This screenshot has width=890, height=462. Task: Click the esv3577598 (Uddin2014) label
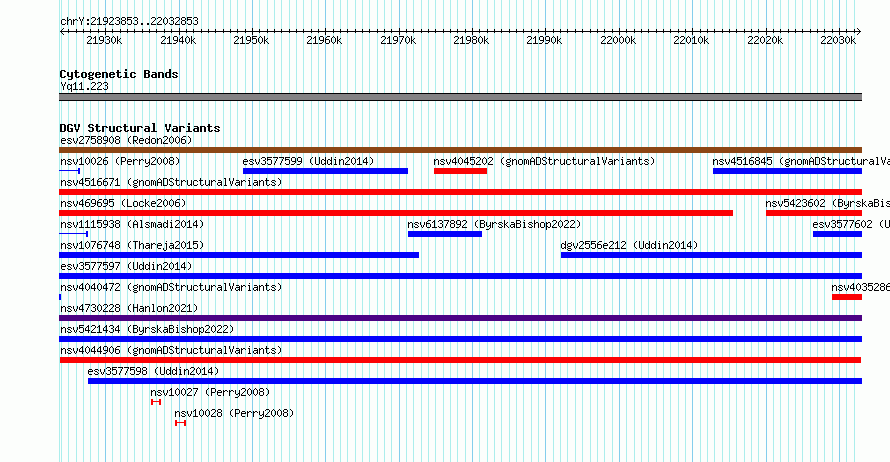(x=153, y=371)
